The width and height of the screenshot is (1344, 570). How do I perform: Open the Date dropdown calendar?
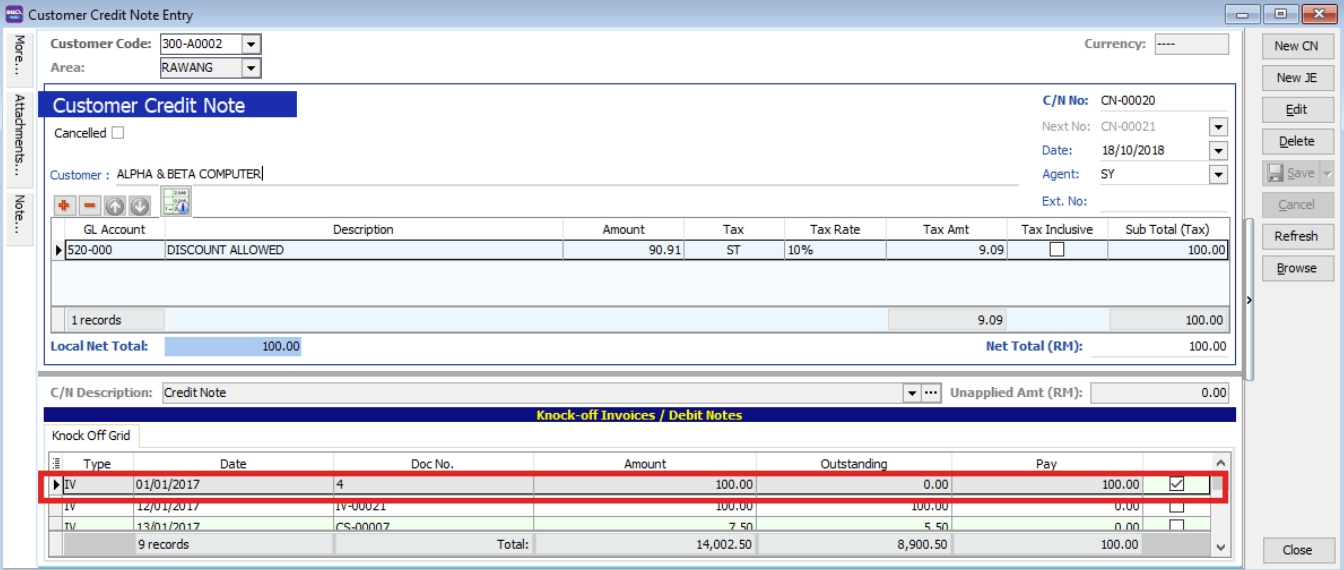[1218, 151]
